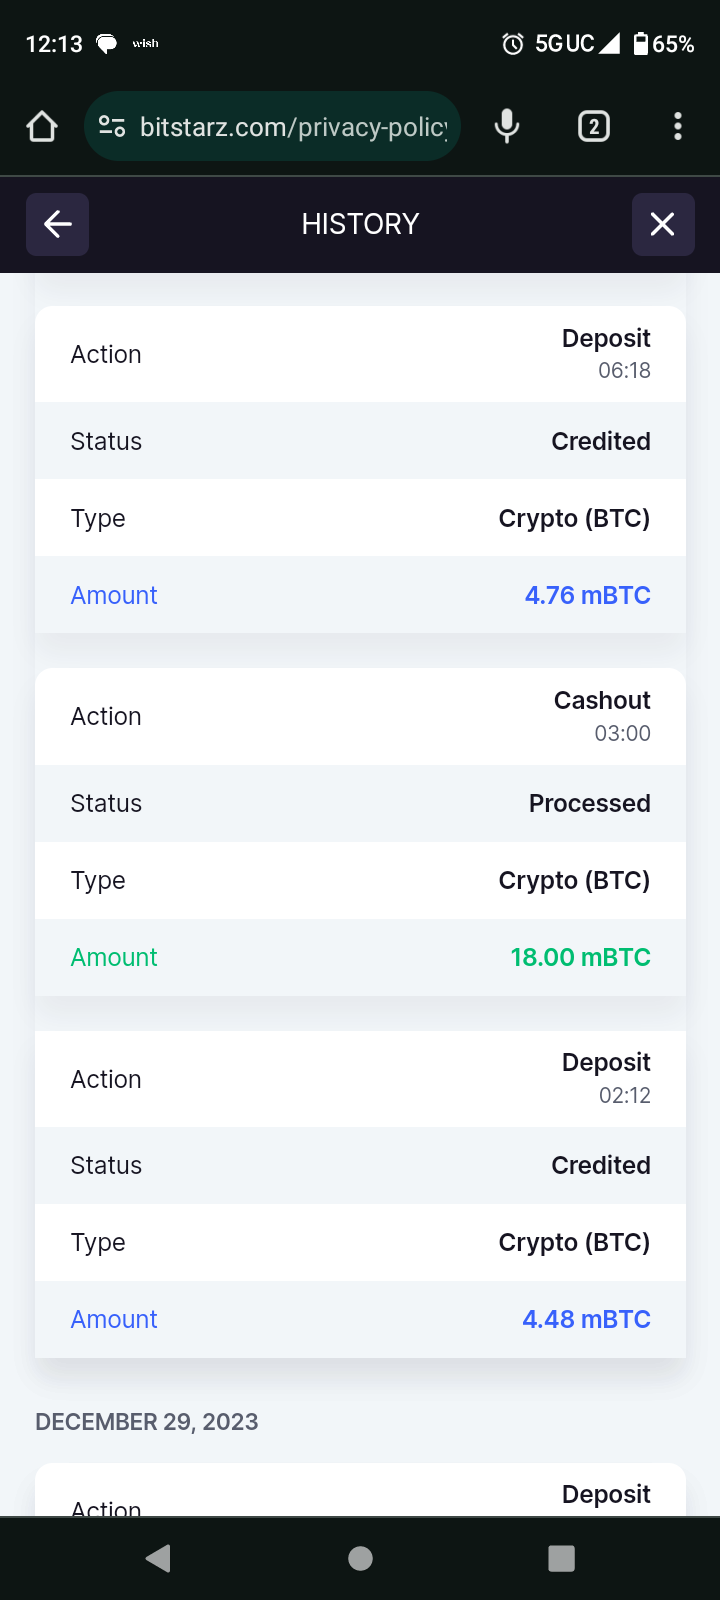Screen dimensions: 720x1600
Task: Tap the Deposit action at 06:18
Action: point(606,339)
